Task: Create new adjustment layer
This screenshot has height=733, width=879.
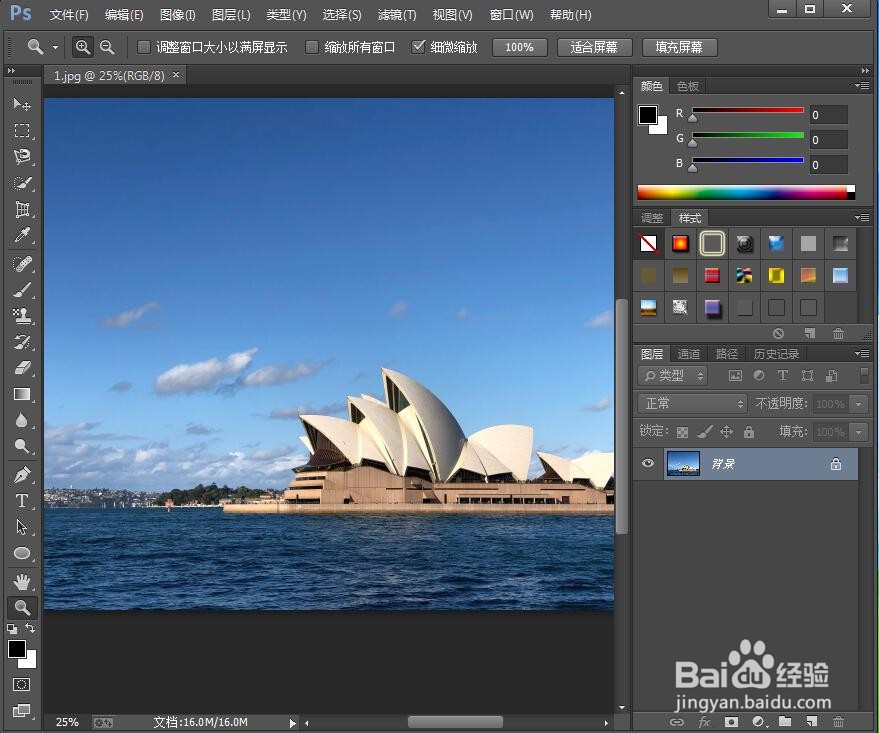Action: [758, 722]
